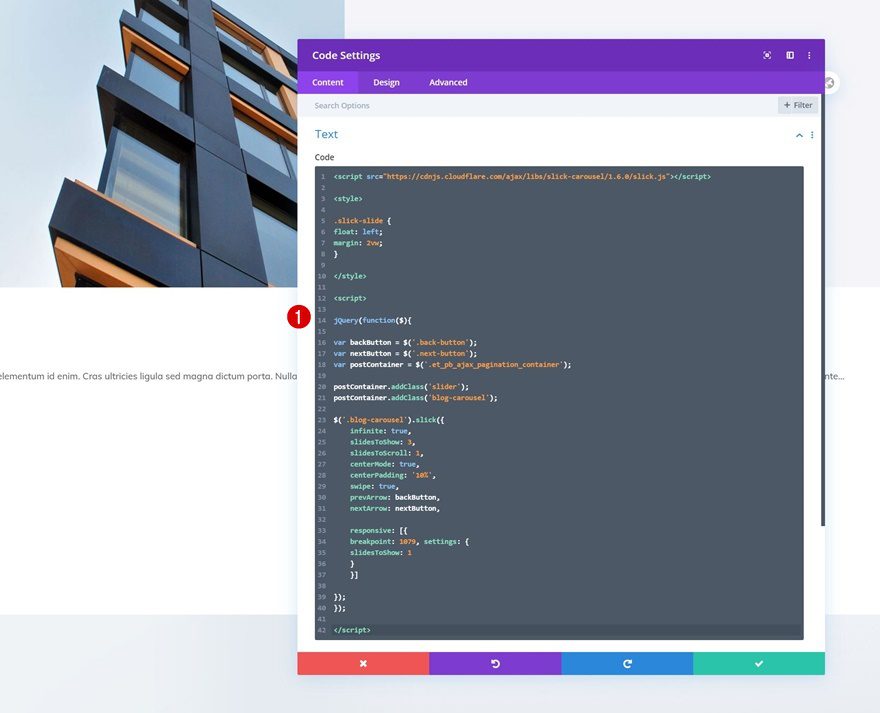This screenshot has width=880, height=713.
Task: Click the 'float: left;' code line
Action: (358, 232)
